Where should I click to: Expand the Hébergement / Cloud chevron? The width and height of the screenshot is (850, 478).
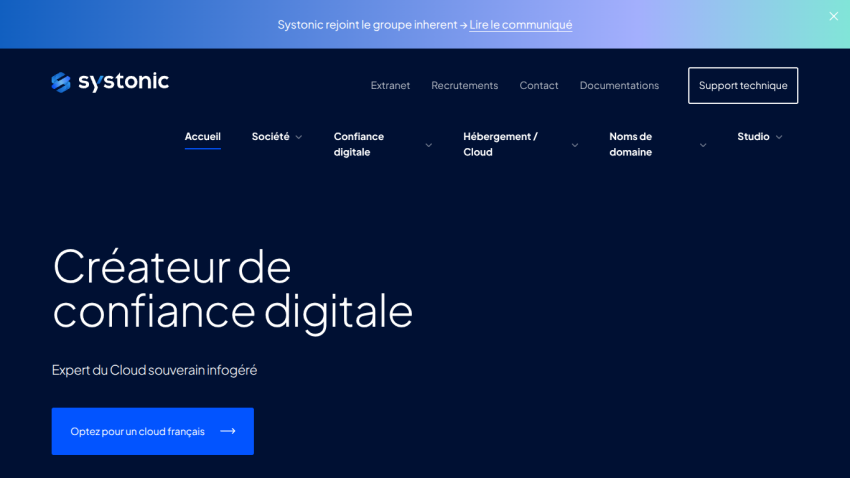575,145
